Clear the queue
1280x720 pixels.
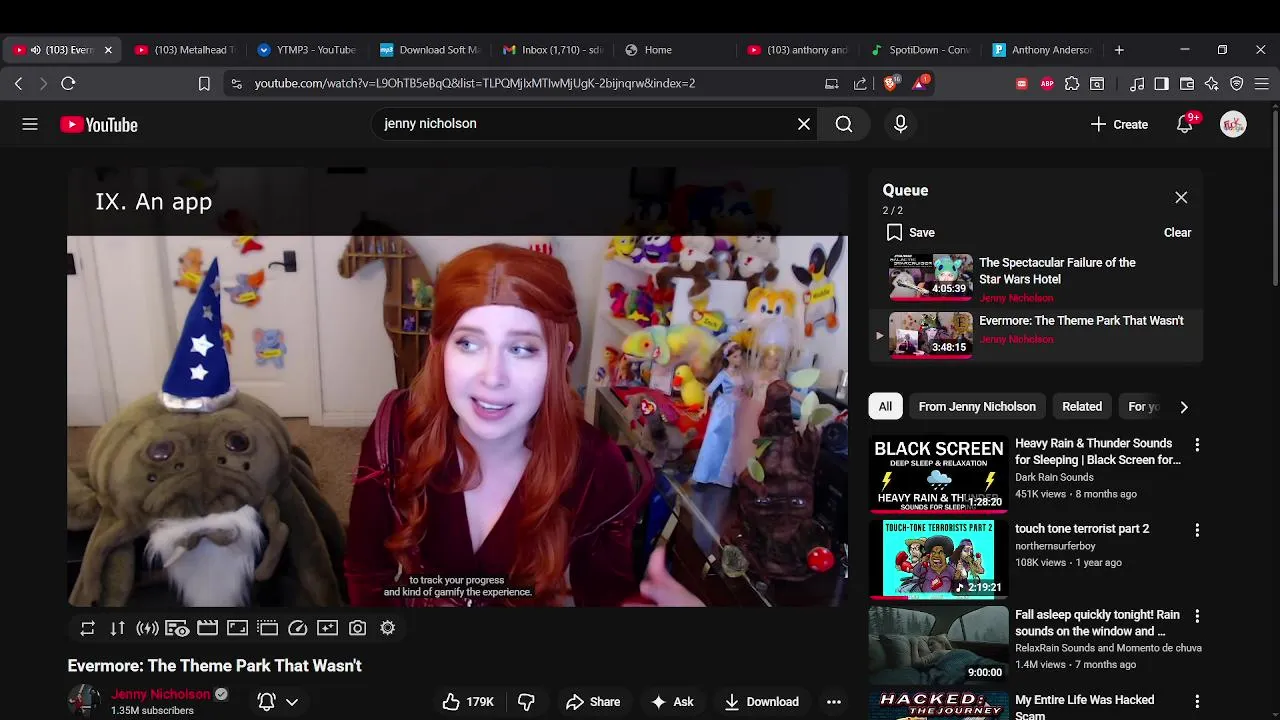pyautogui.click(x=1177, y=232)
